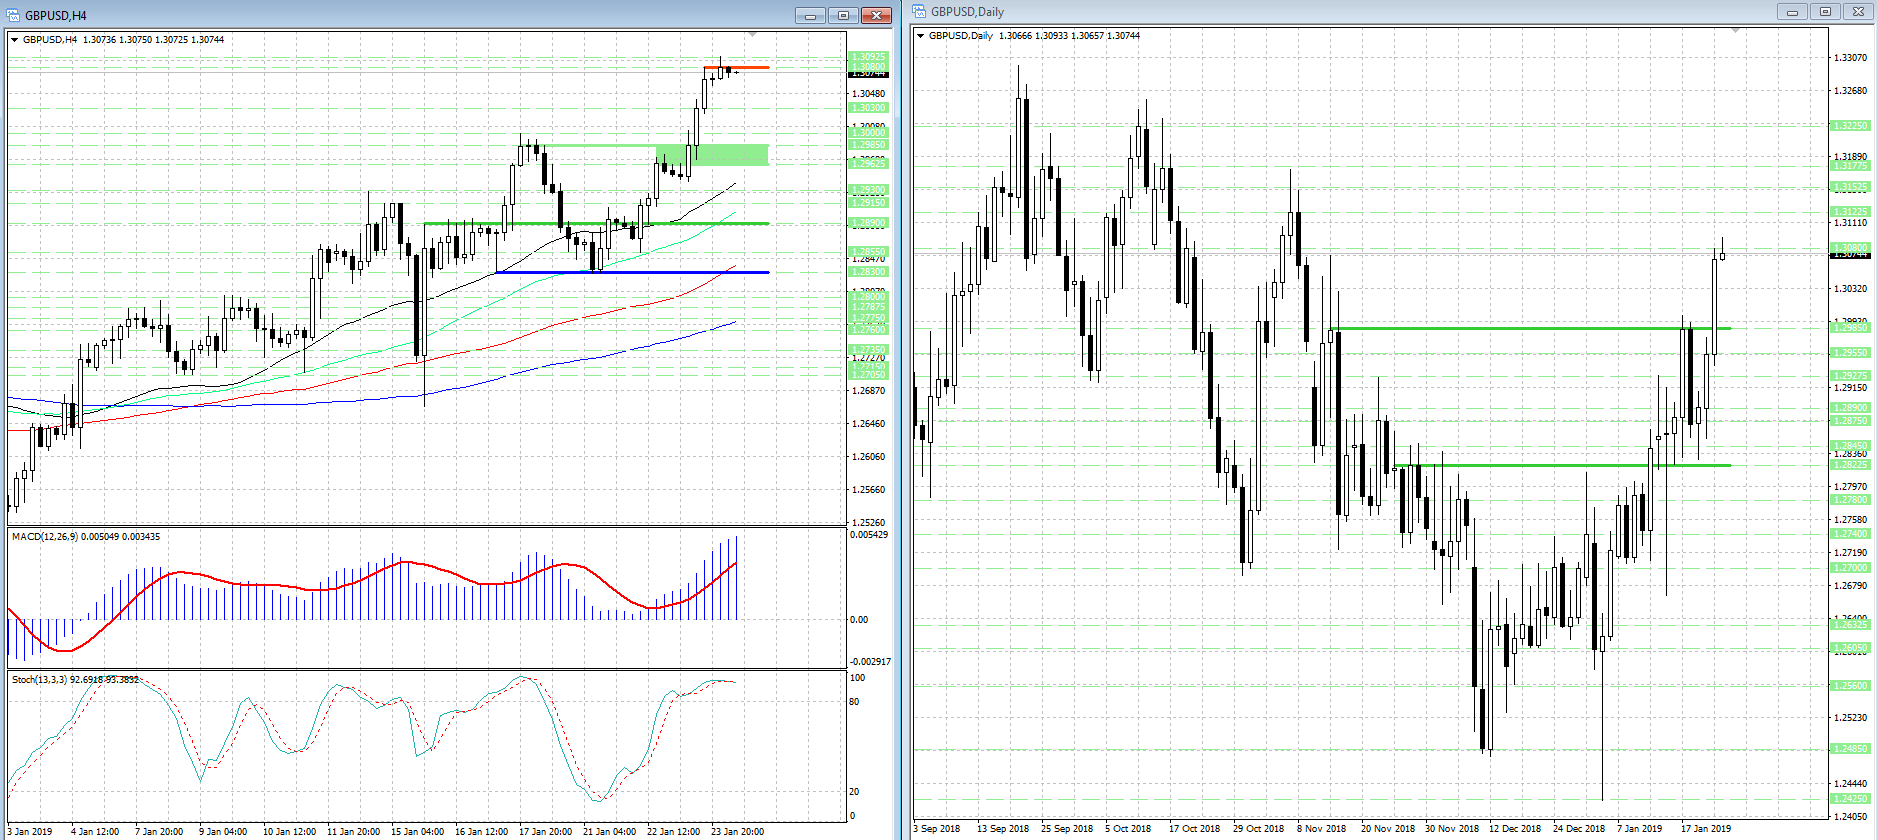Screen dimensions: 1877x840
Task: Click the 1.32250 price level label
Action: 1850,126
